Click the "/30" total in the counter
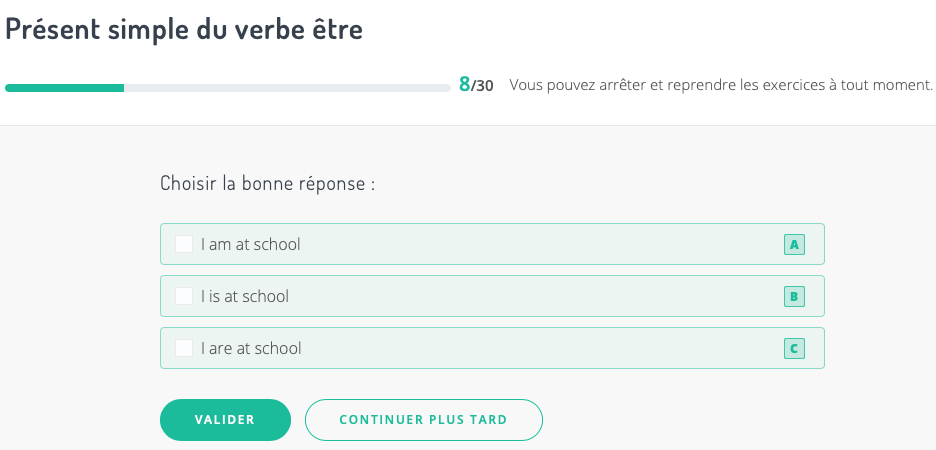 (483, 86)
